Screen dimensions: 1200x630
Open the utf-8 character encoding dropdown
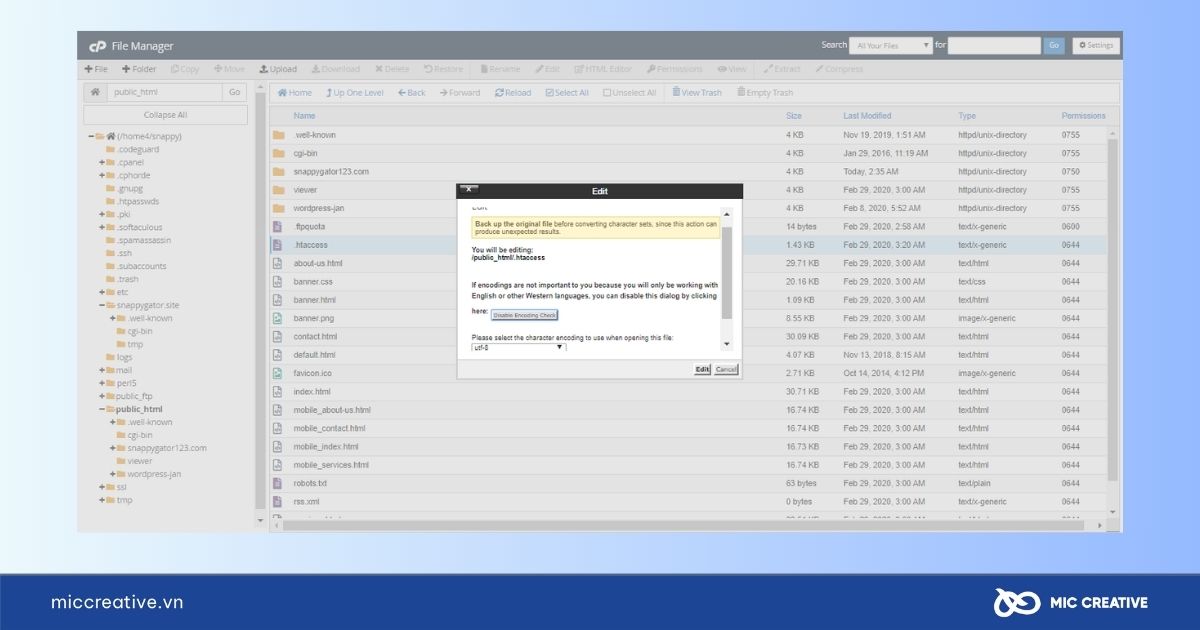coord(518,347)
